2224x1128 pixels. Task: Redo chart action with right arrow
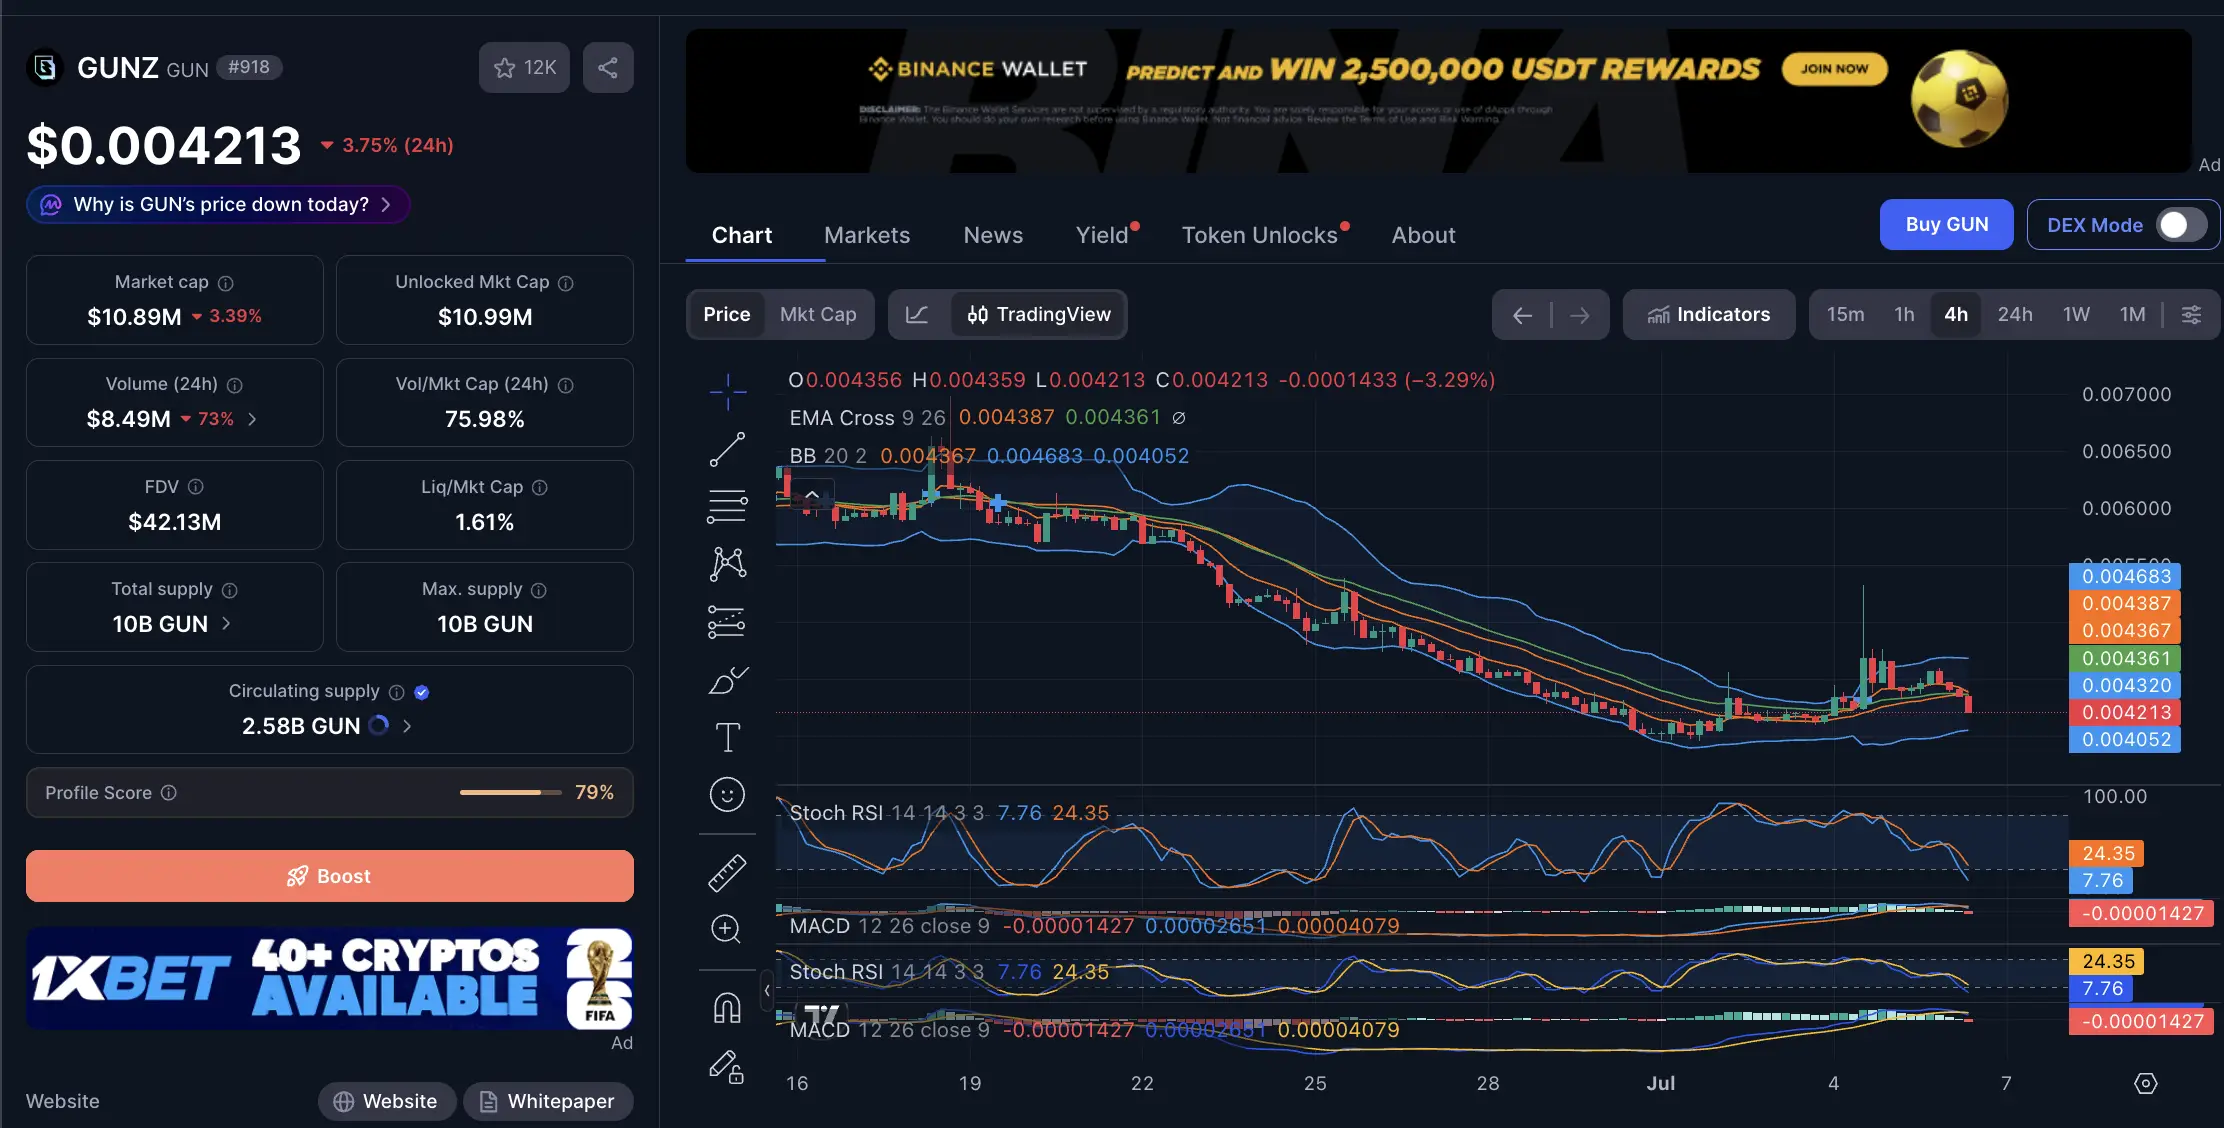pos(1580,315)
